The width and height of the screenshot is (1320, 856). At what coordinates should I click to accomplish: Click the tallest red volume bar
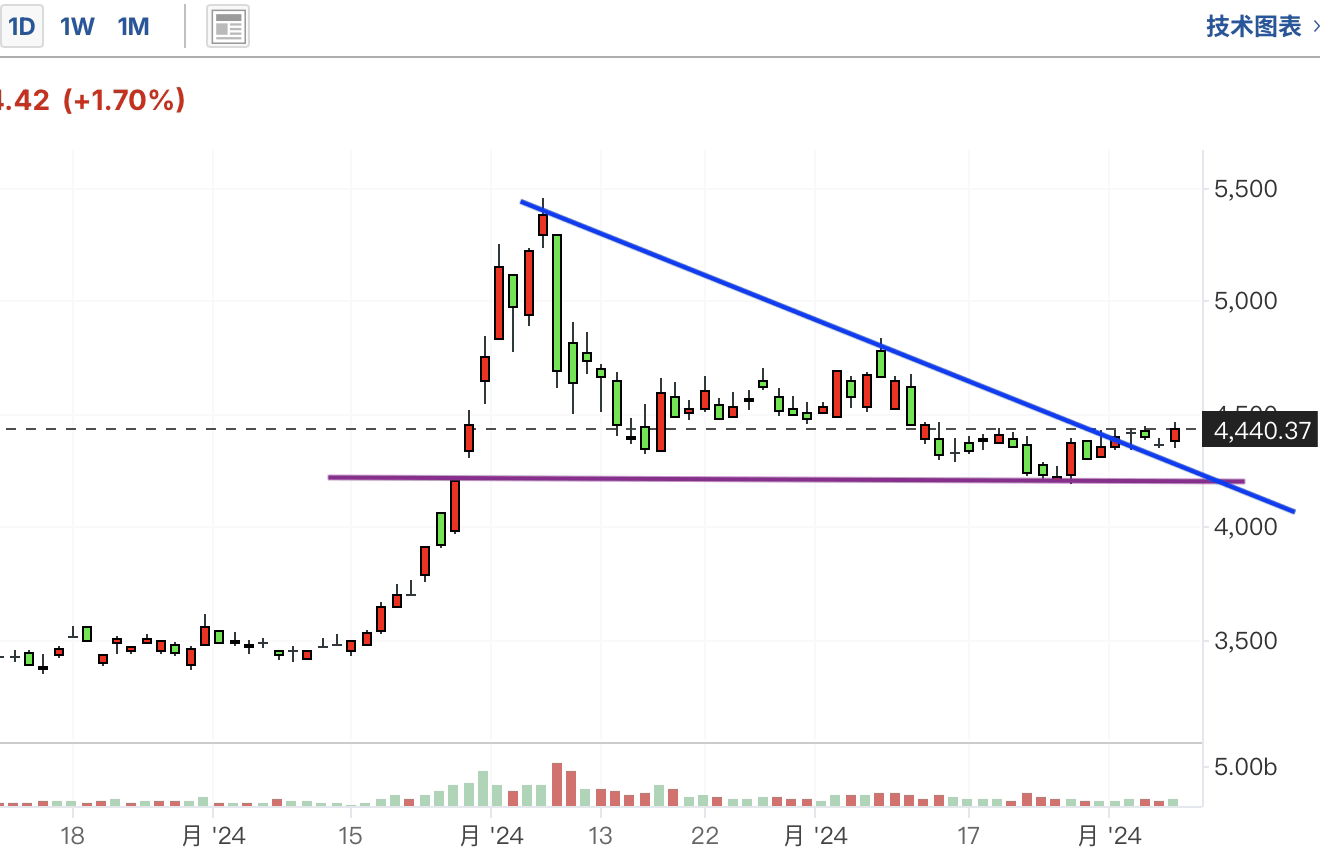(x=557, y=784)
